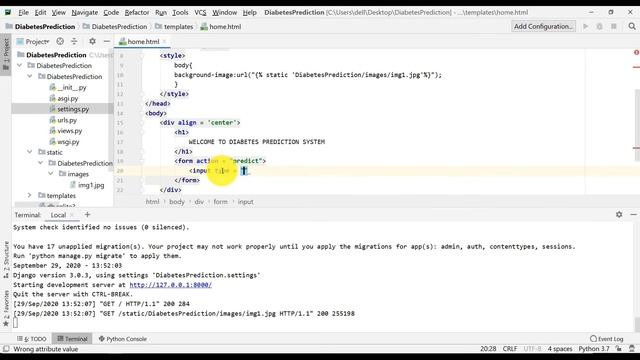Open the Python Console tool window
The image size is (640, 360).
pos(122,339)
